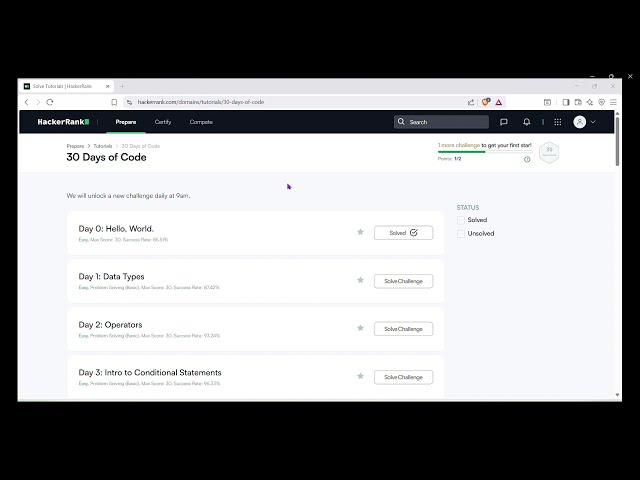The width and height of the screenshot is (640, 480).
Task: Click the browser address bar URL
Action: pos(201,102)
